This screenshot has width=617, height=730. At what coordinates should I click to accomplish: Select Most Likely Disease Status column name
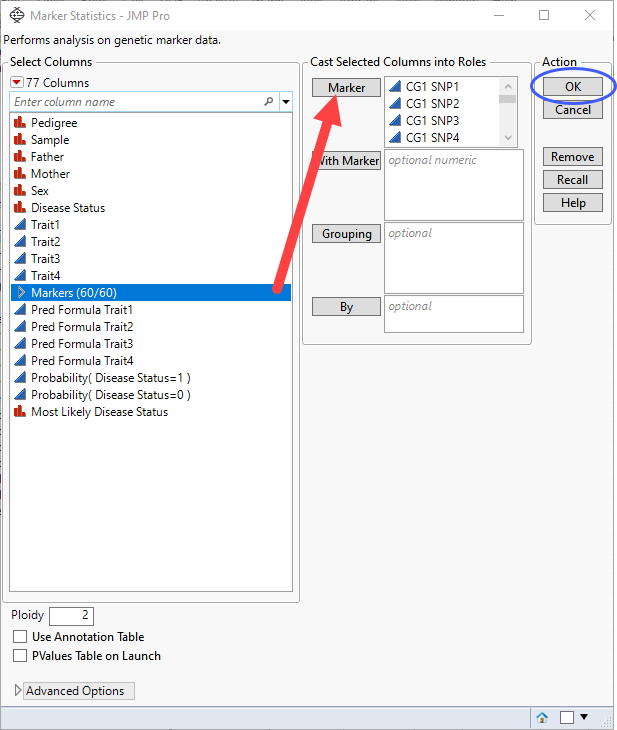coord(100,412)
